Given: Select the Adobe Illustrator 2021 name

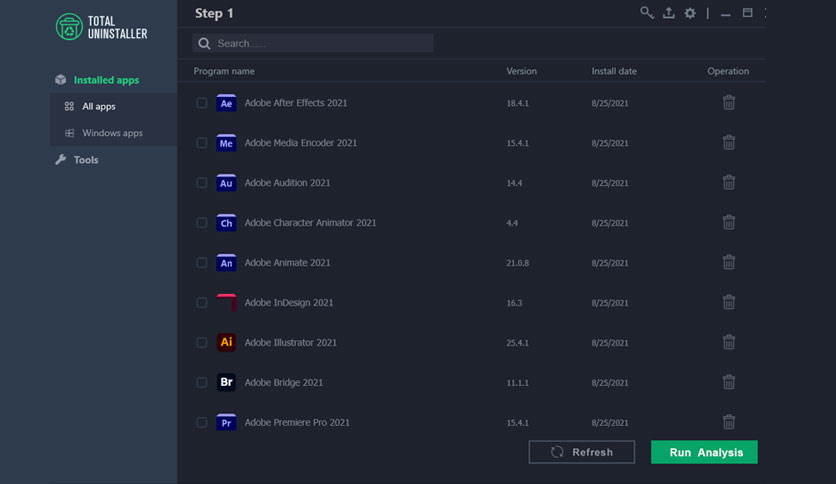Looking at the screenshot, I should (291, 343).
